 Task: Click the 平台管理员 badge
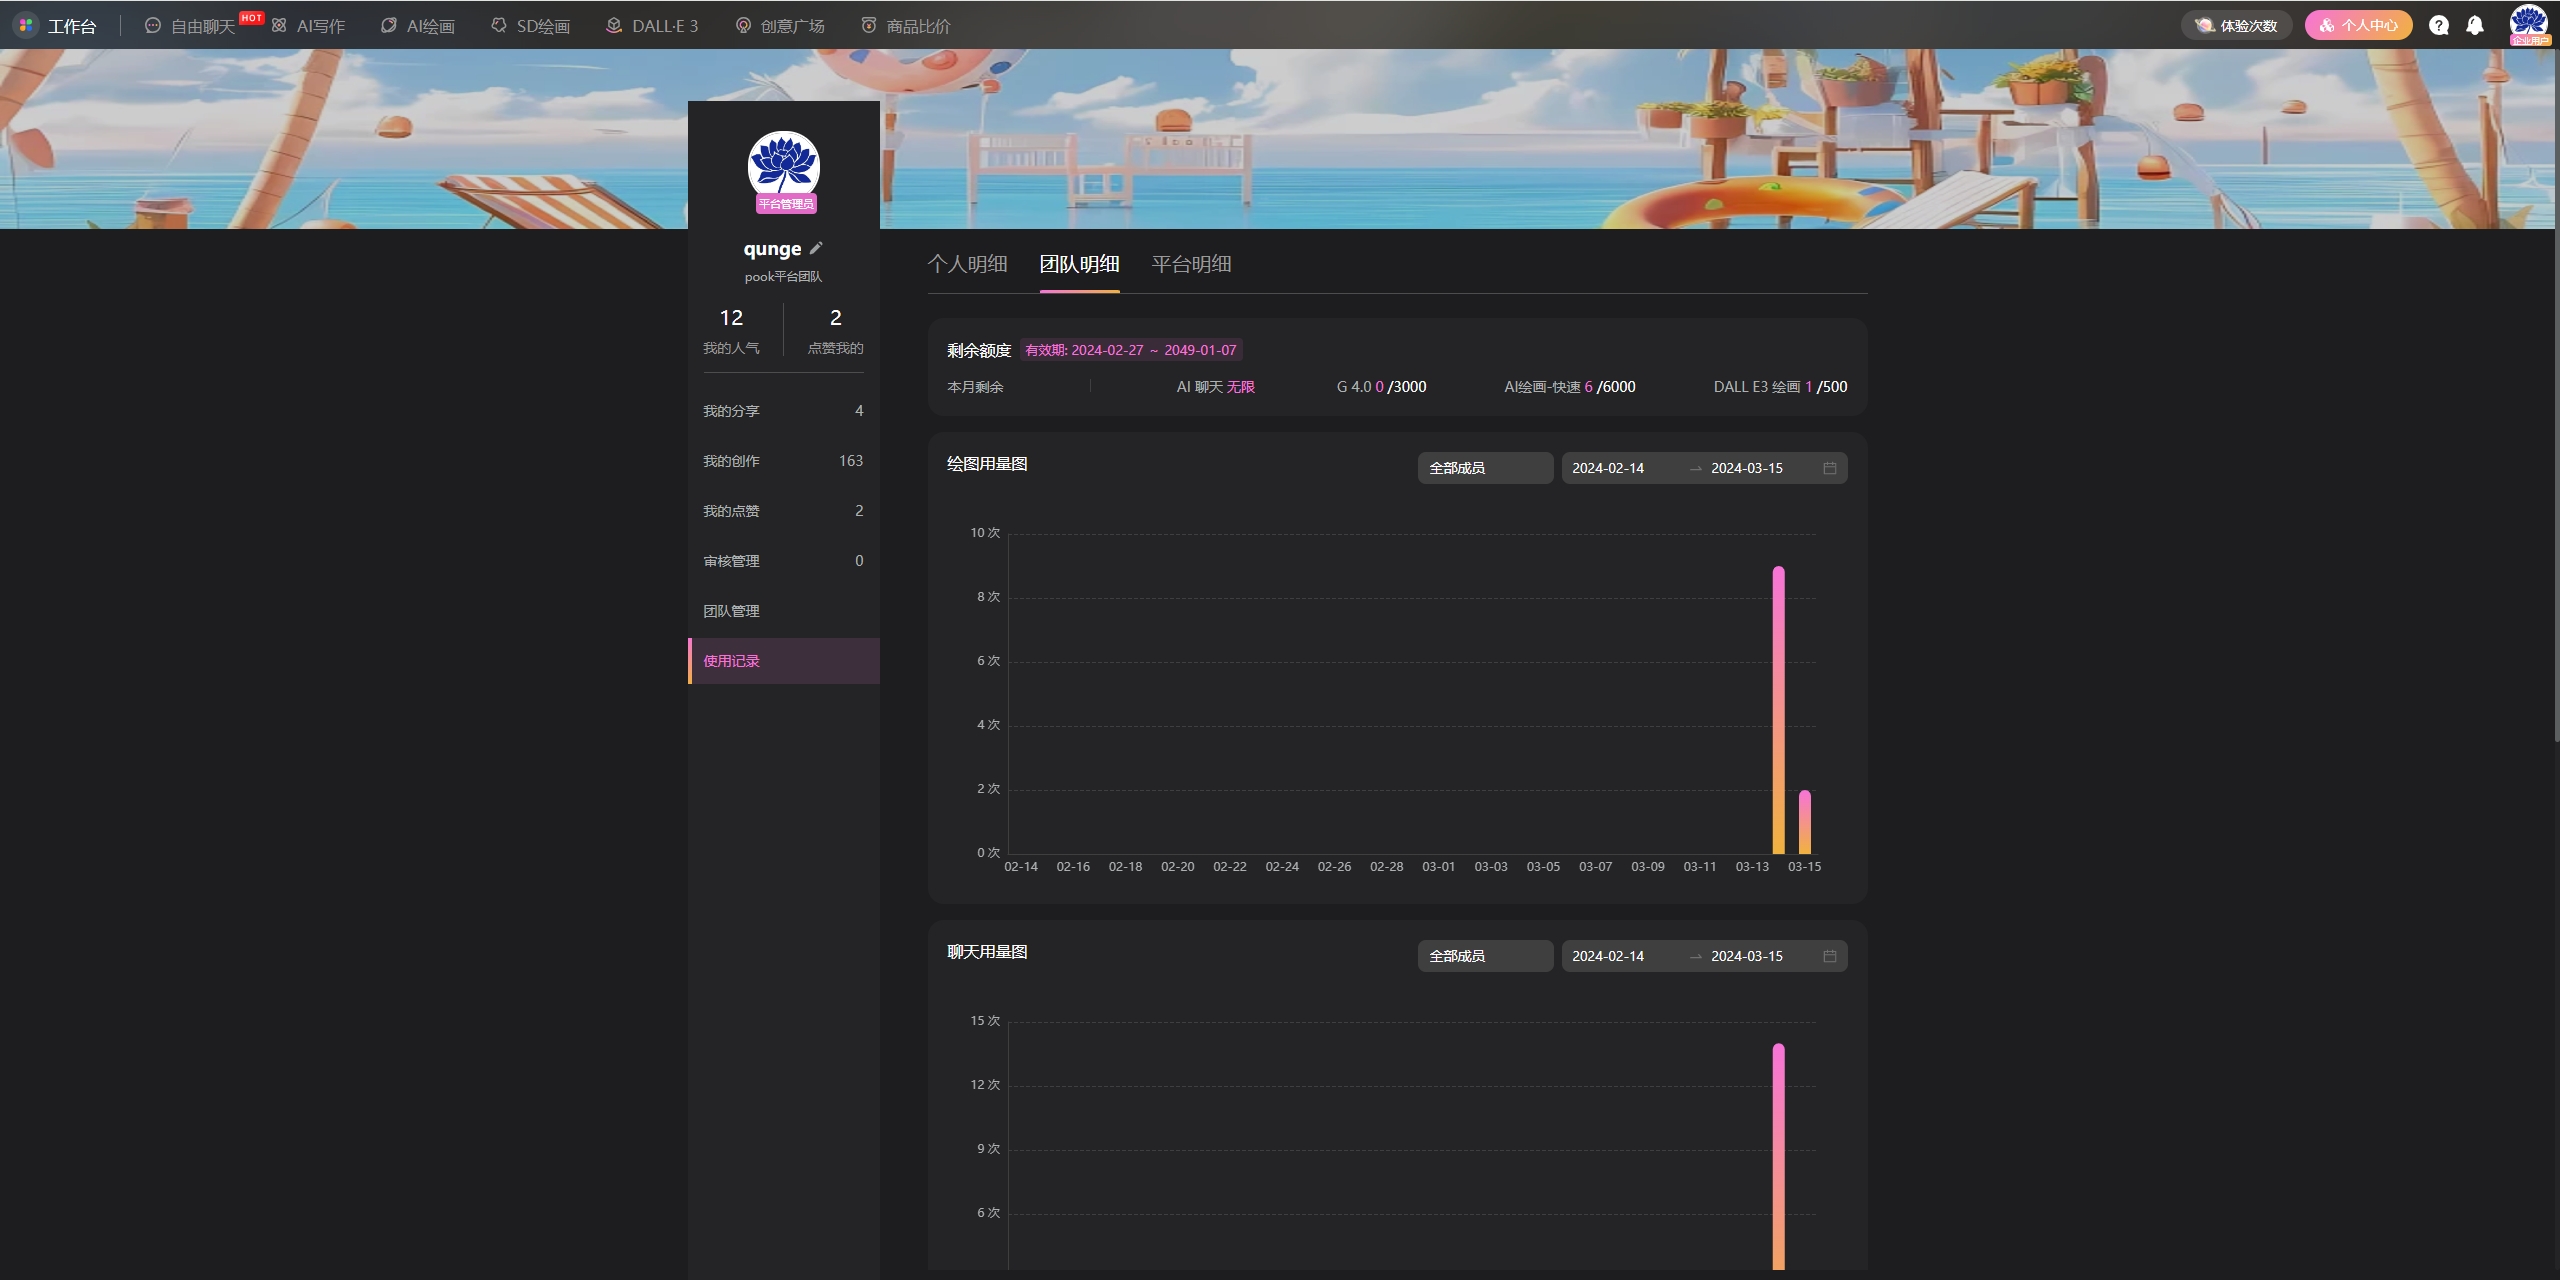pyautogui.click(x=786, y=204)
